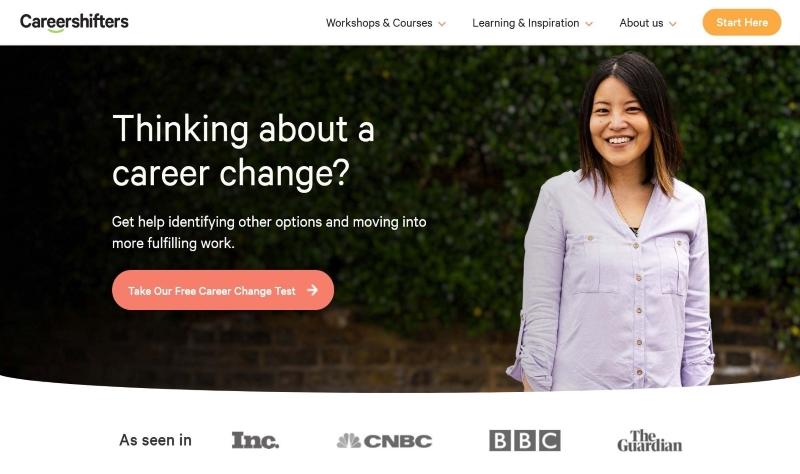Click the fulfilling work subheading text
Image resolution: width=800 pixels, height=474 pixels.
click(269, 232)
